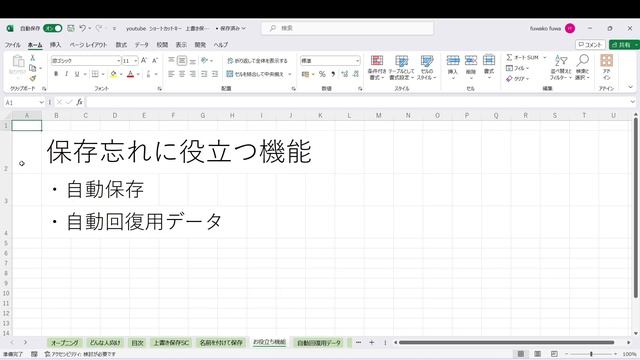The height and width of the screenshot is (360, 640).
Task: Click the Redo arrow icon
Action: pyautogui.click(x=99, y=28)
